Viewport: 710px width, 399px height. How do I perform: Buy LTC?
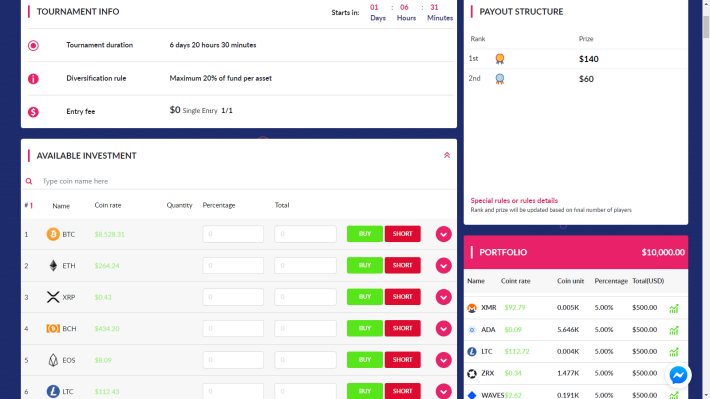pos(365,391)
